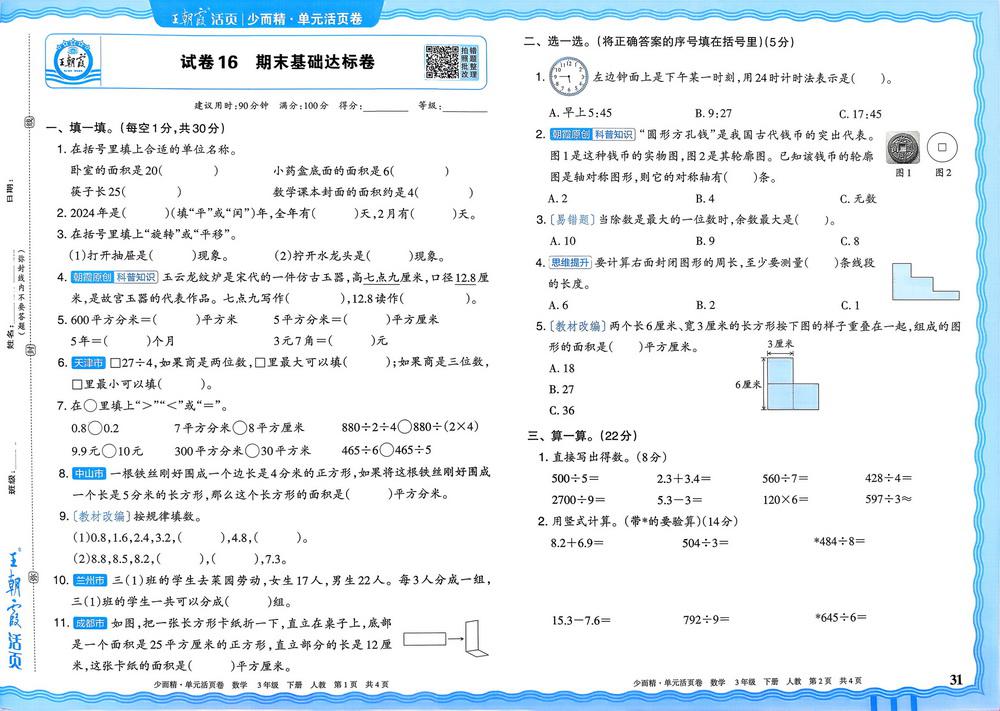
Task: Click the clock face in question 1
Action: (569, 77)
